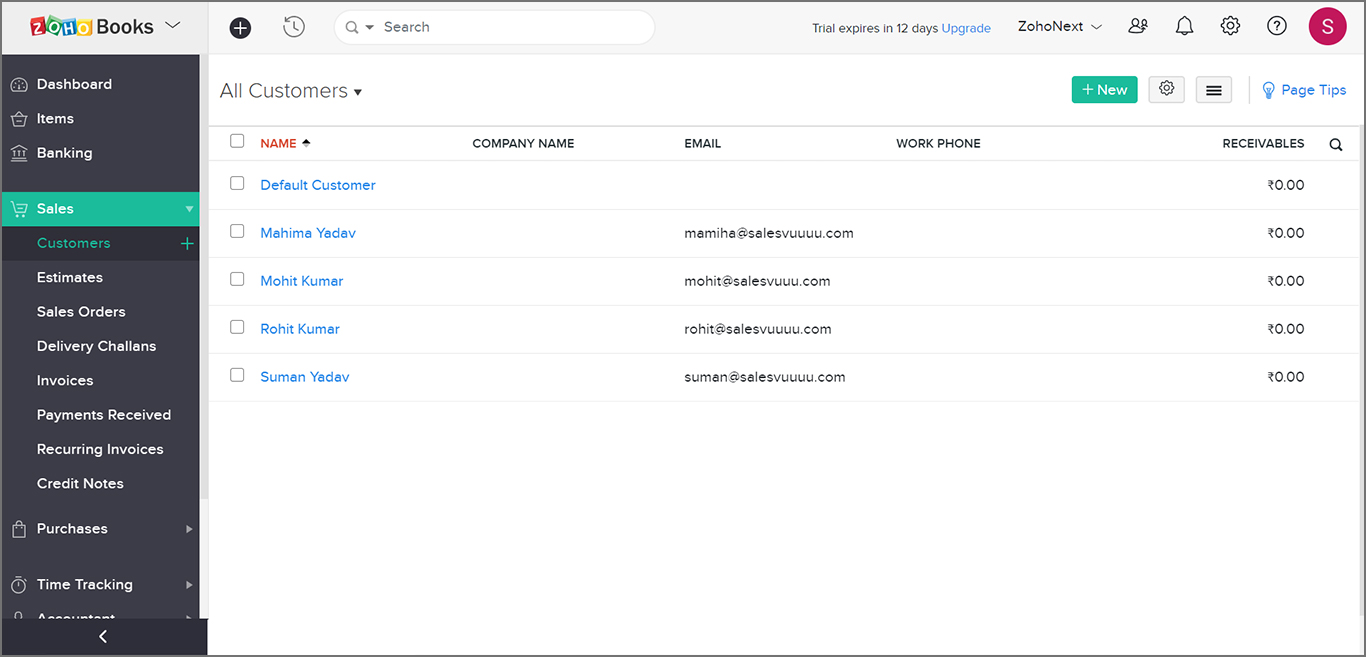The image size is (1366, 657).
Task: Click the search icon in table header
Action: [1336, 144]
